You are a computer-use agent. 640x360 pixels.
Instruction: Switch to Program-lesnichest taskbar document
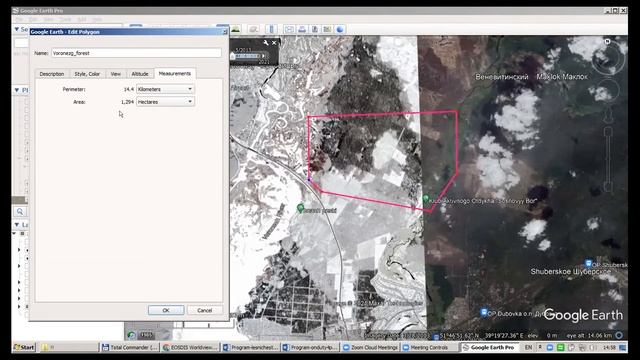click(251, 347)
